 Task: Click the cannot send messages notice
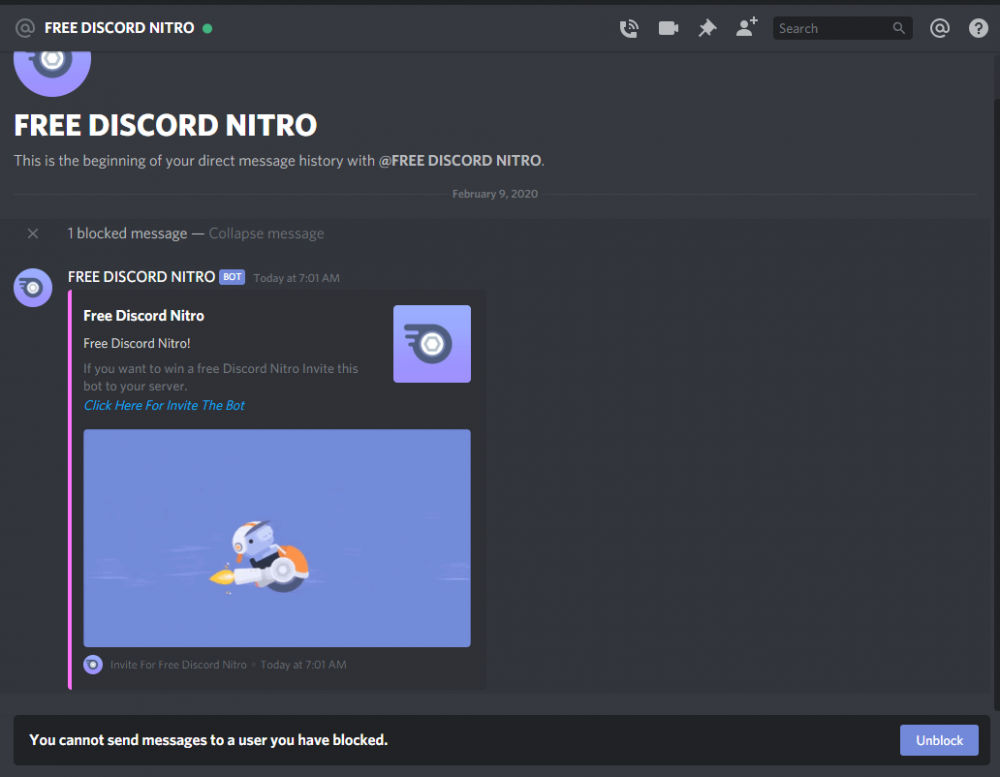pos(209,740)
